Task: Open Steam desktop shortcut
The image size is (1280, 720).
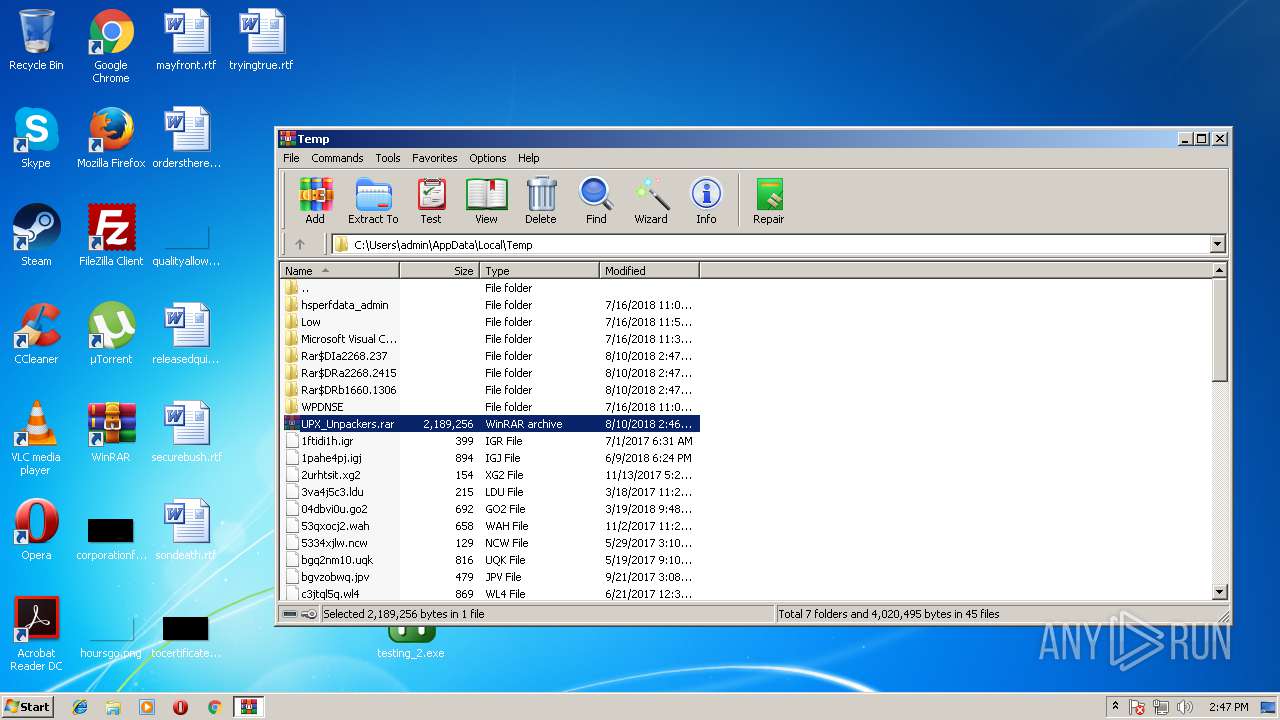Action: pyautogui.click(x=36, y=236)
